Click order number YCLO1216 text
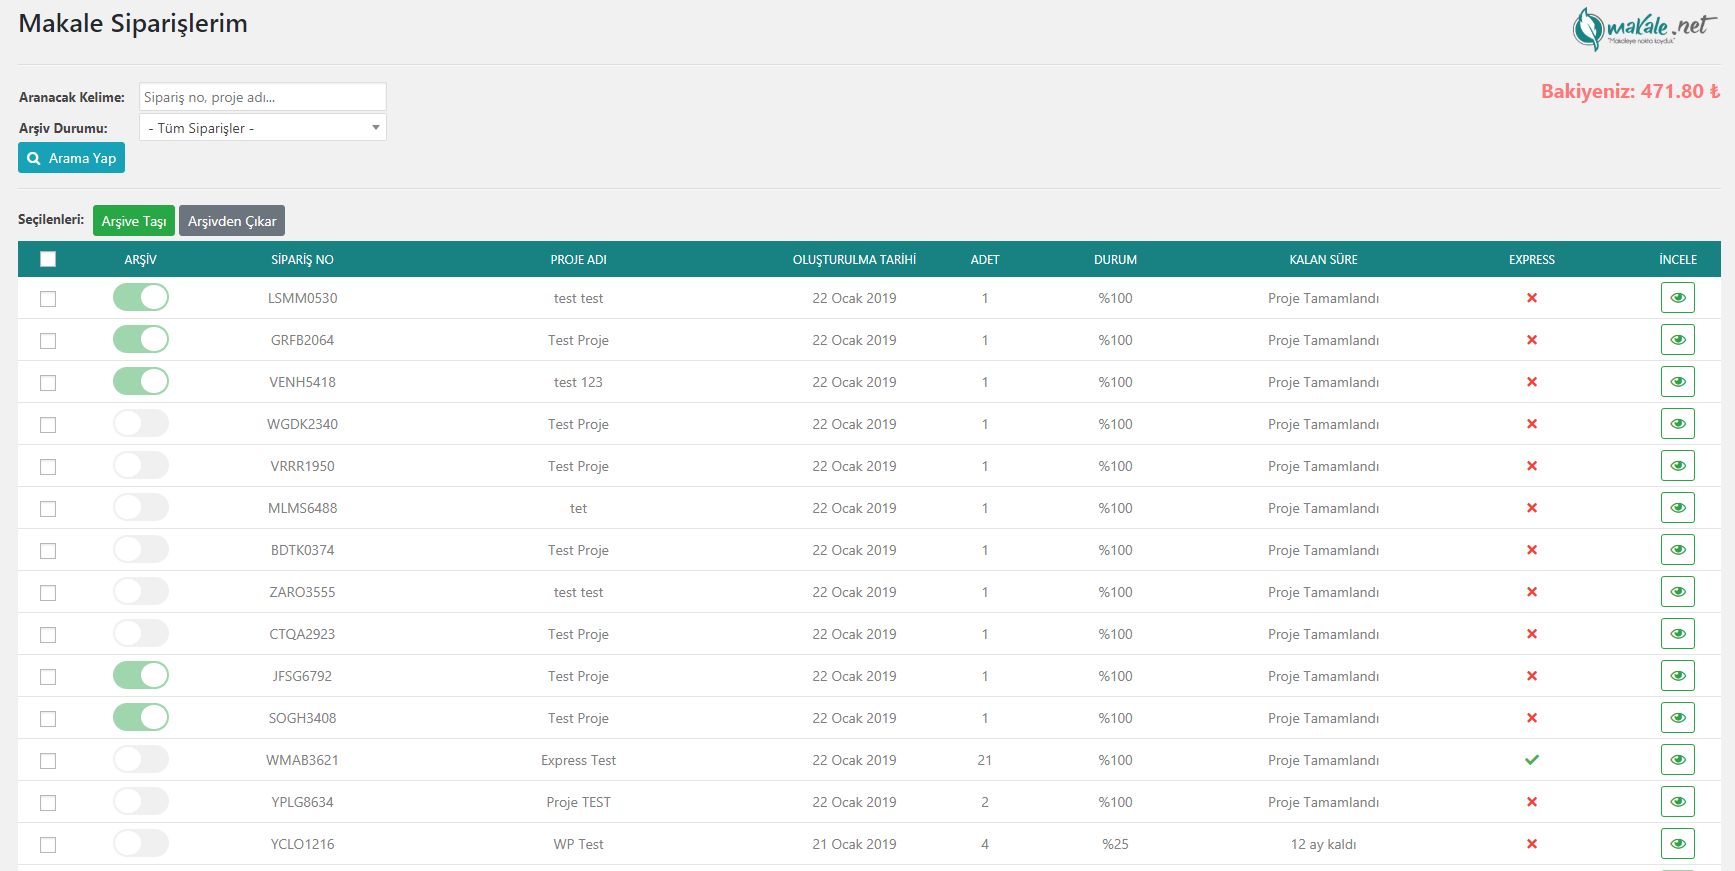 click(302, 844)
